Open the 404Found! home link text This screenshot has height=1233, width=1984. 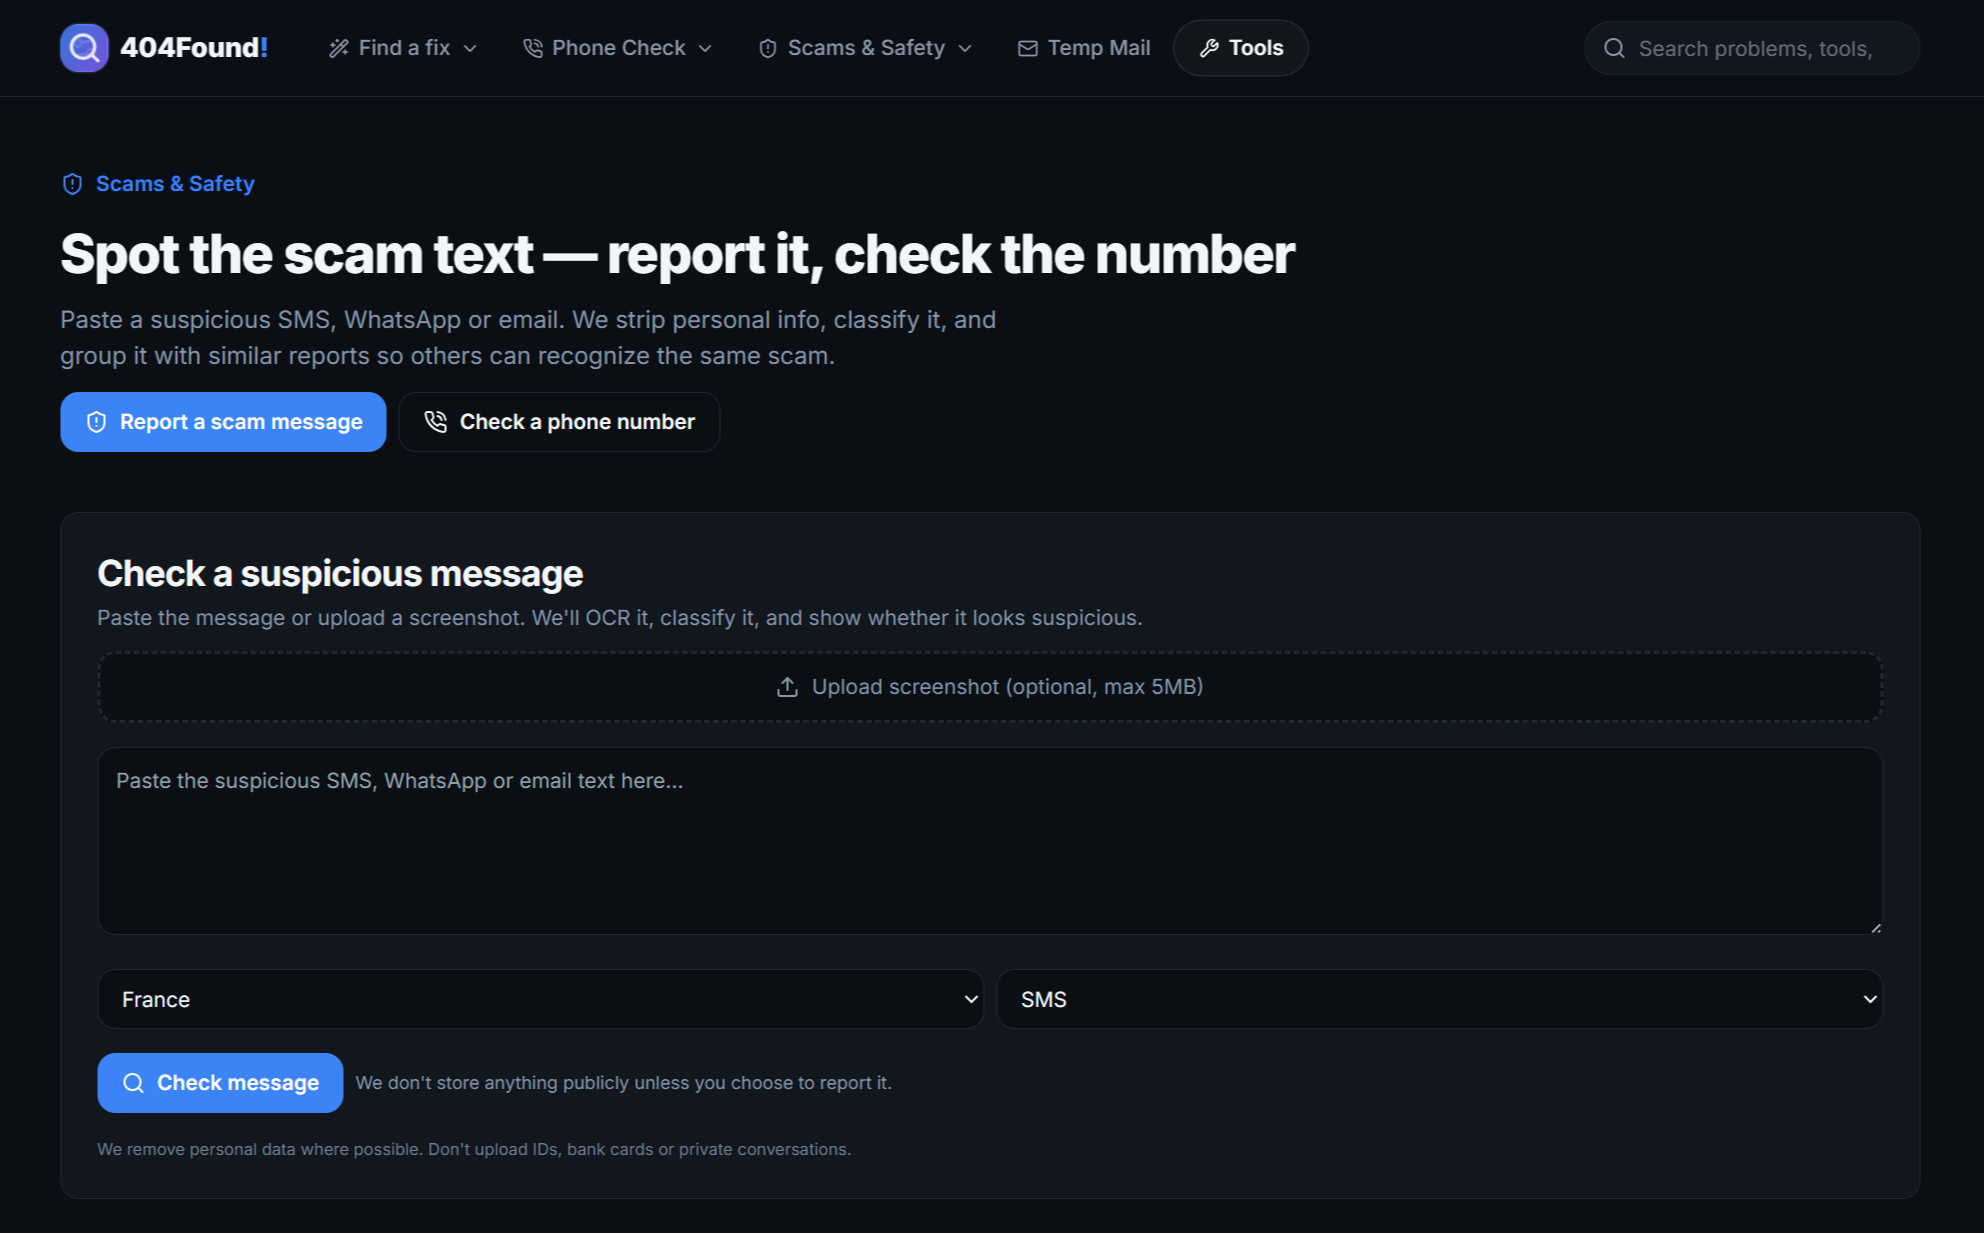[194, 48]
